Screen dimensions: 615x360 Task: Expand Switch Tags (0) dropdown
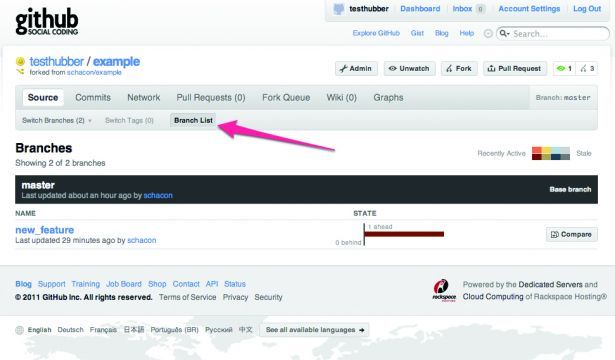[x=129, y=120]
